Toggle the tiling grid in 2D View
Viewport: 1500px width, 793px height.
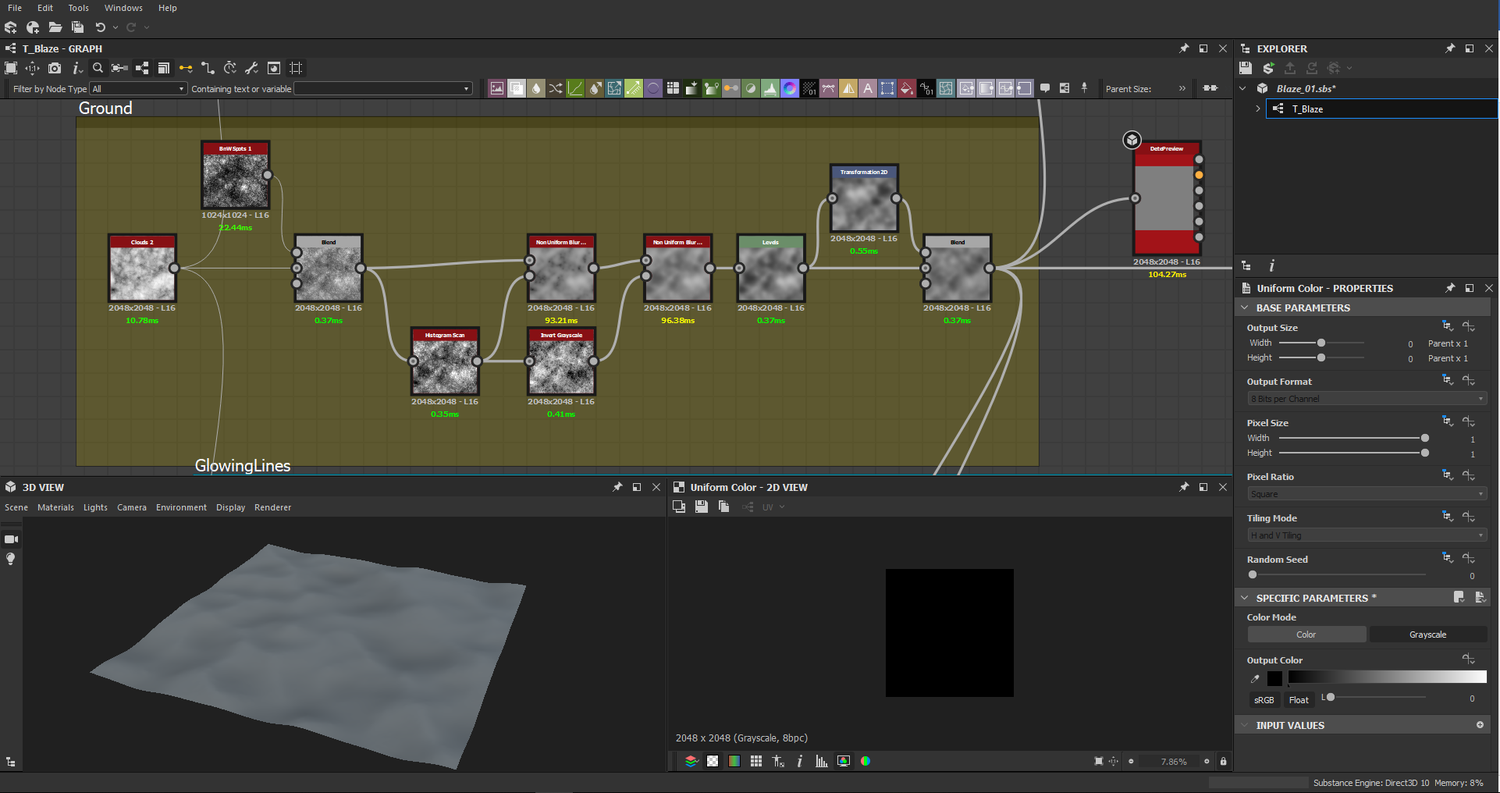[x=756, y=761]
